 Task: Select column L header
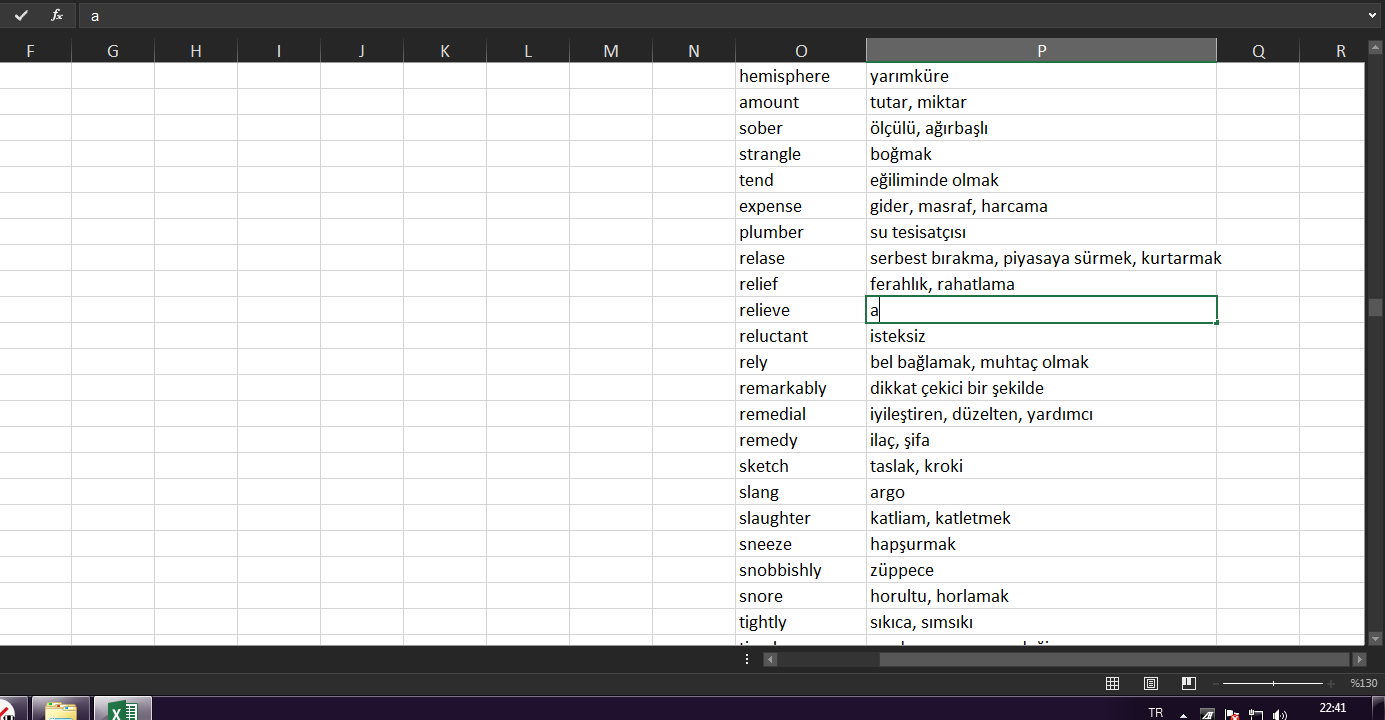pos(528,51)
